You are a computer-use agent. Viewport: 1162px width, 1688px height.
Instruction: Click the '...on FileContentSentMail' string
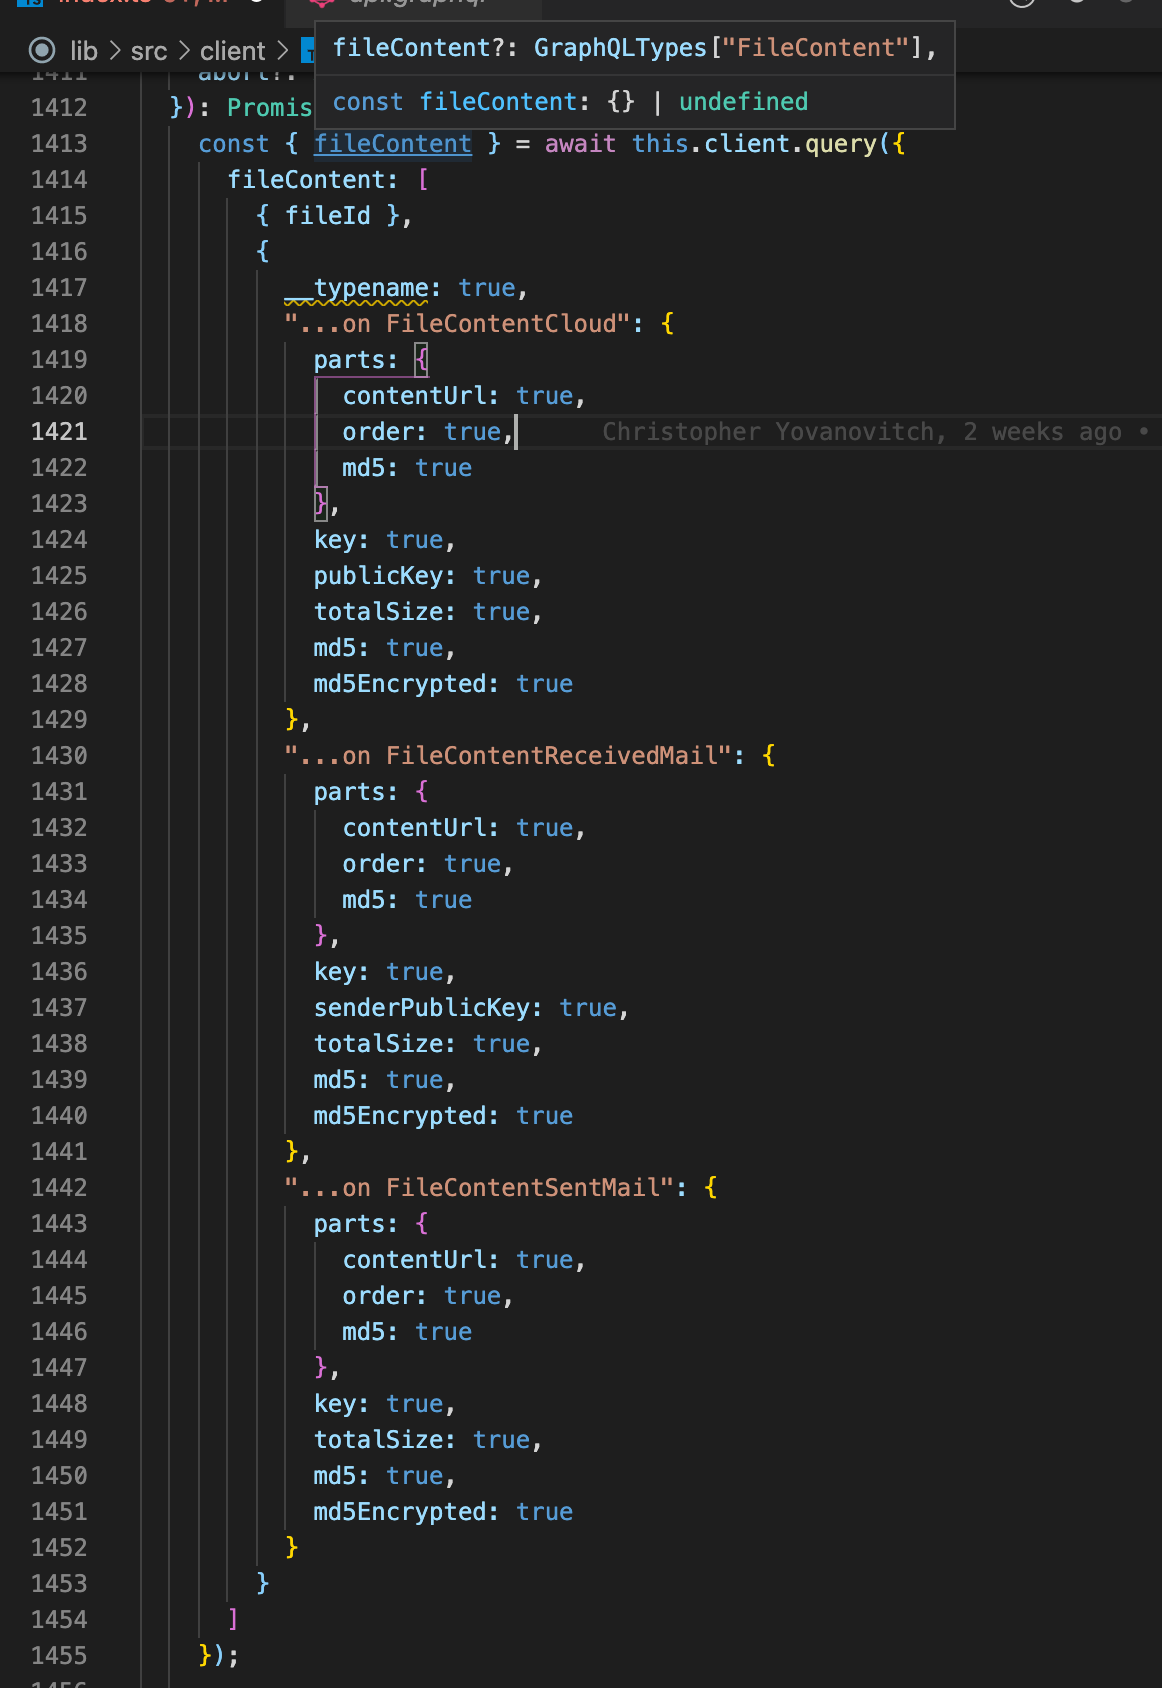coord(480,1188)
